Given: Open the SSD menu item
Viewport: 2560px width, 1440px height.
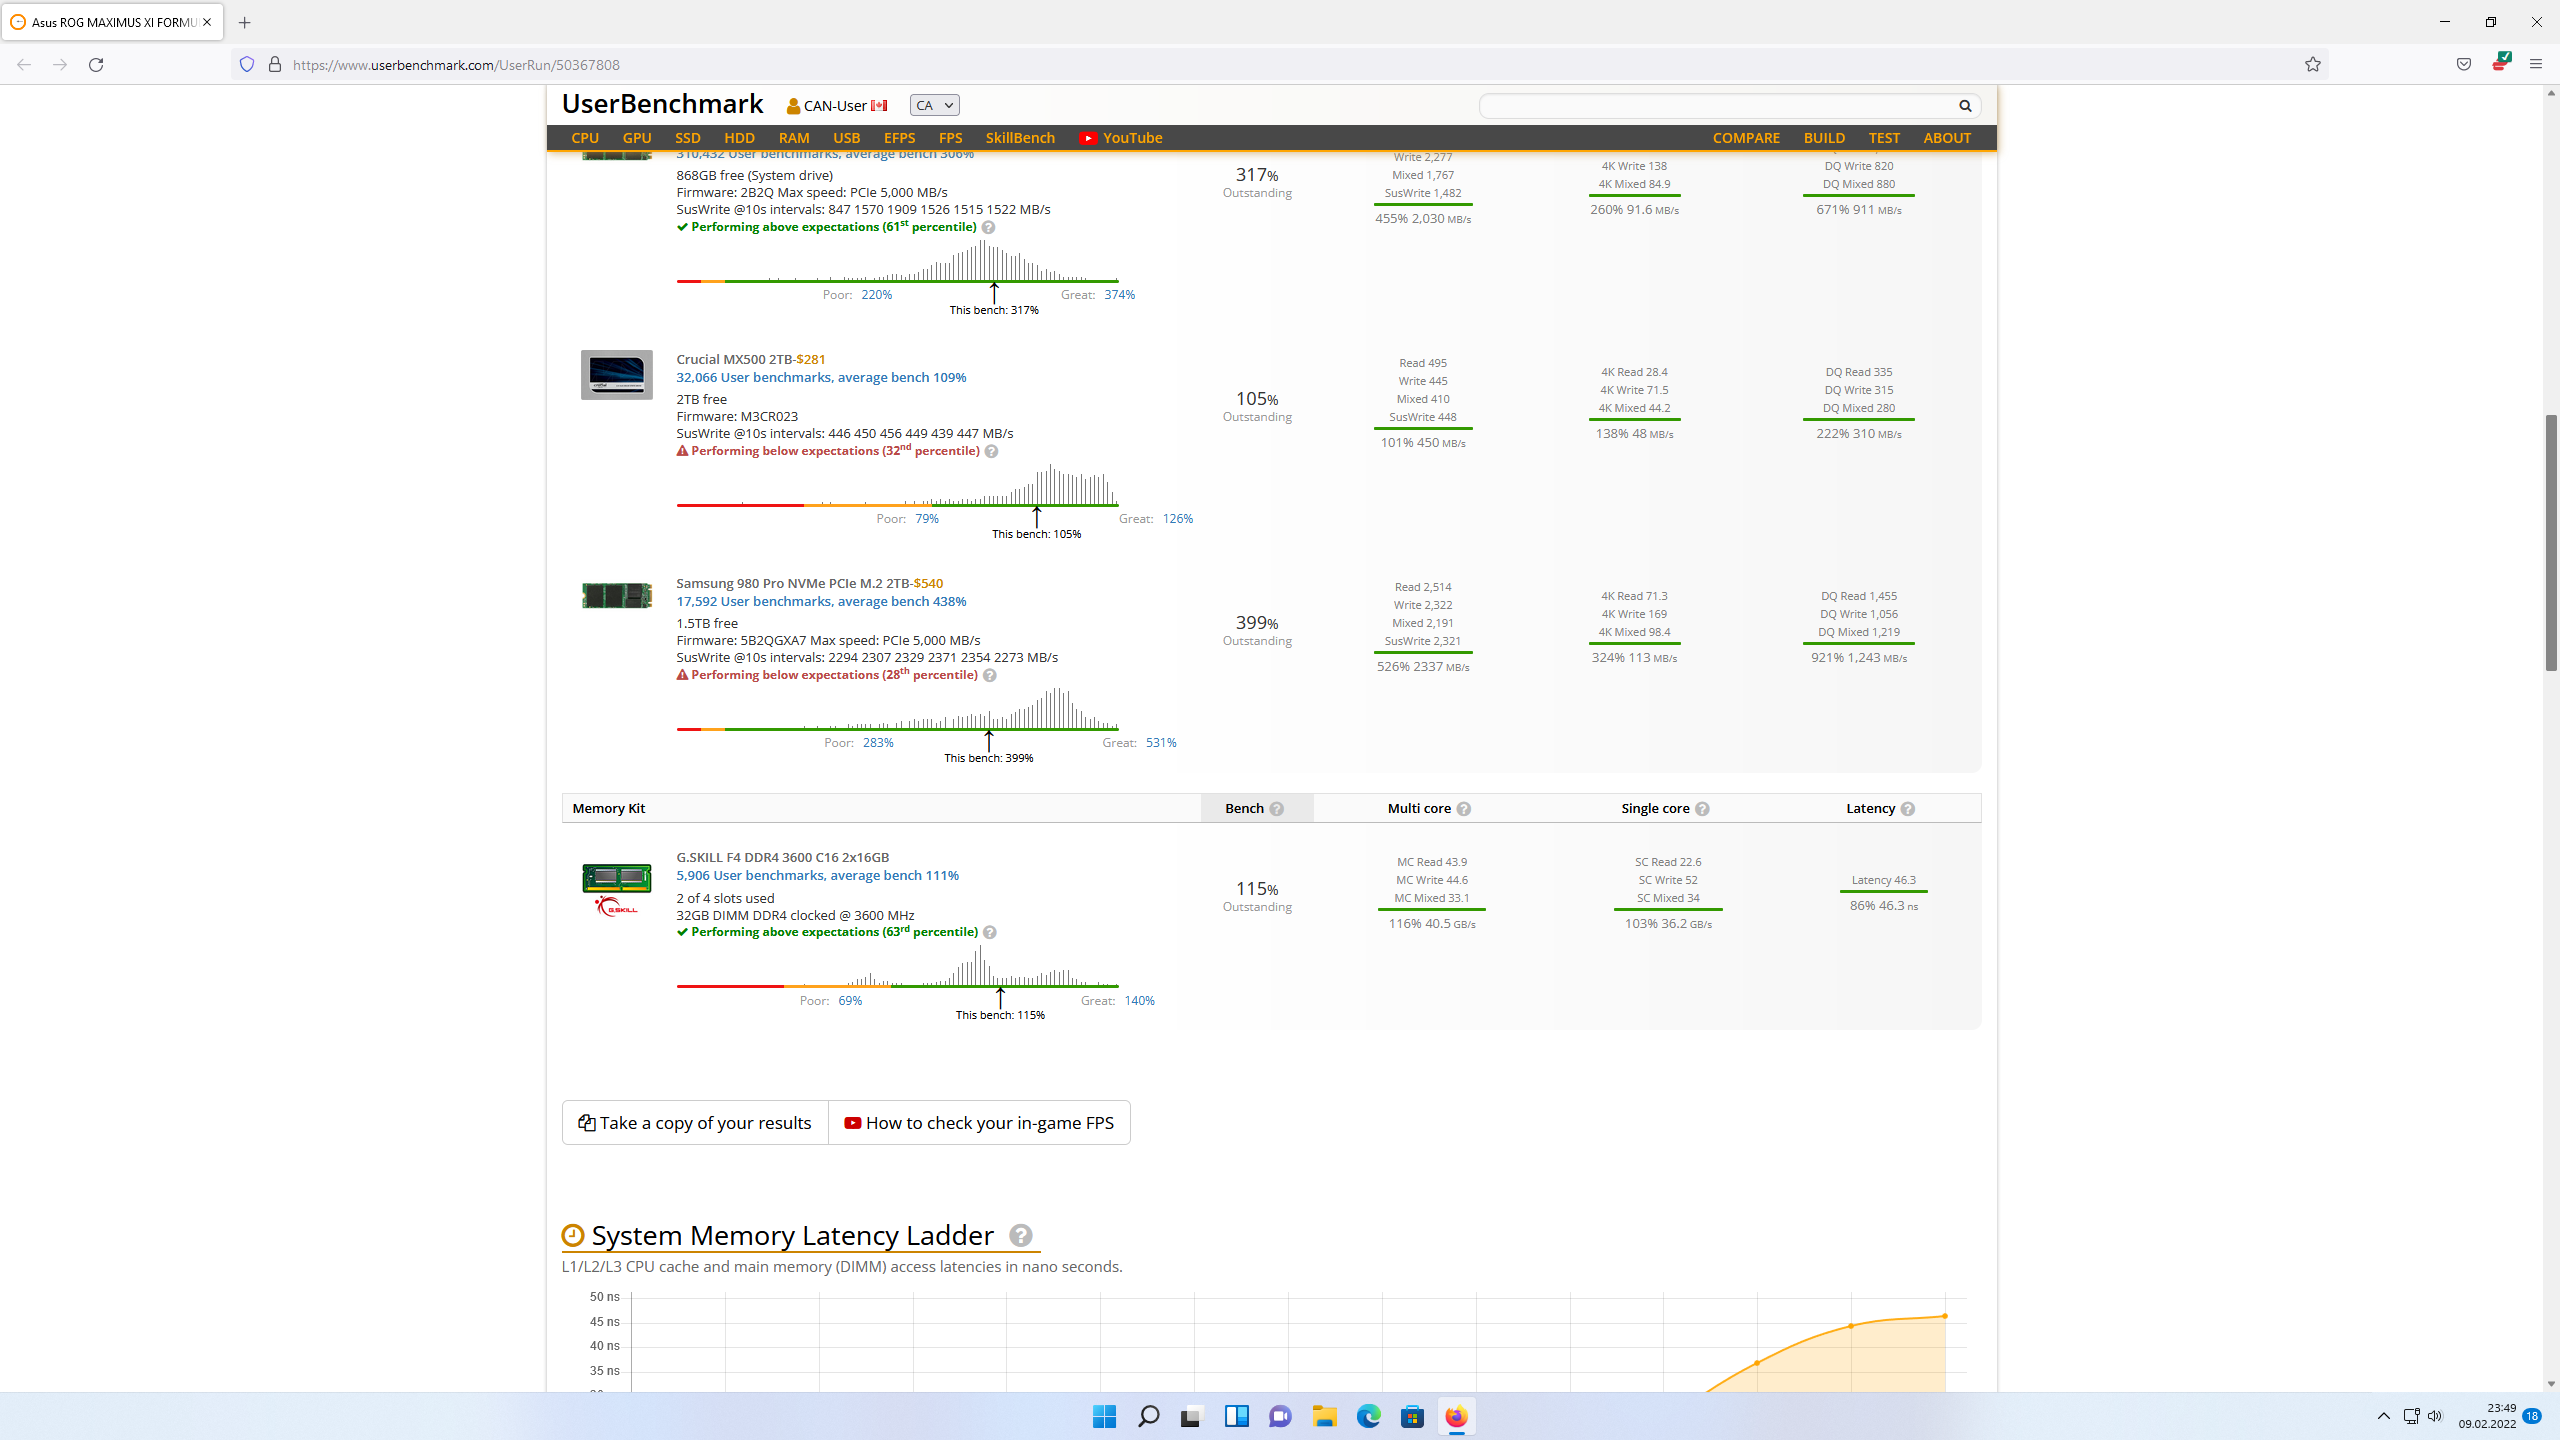Looking at the screenshot, I should tap(687, 138).
